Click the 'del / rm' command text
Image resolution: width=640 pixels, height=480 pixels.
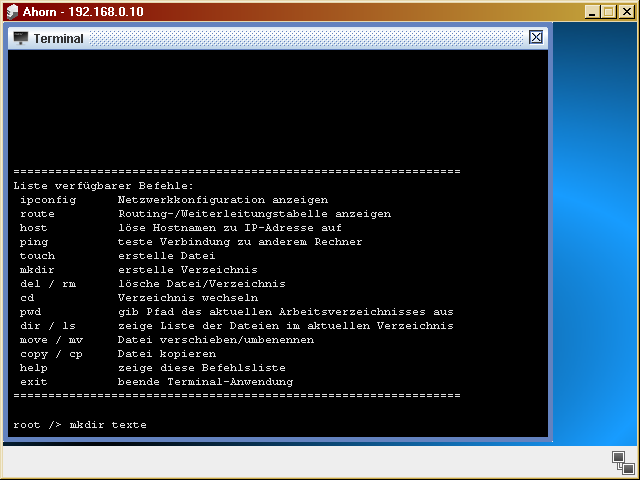[x=48, y=284]
